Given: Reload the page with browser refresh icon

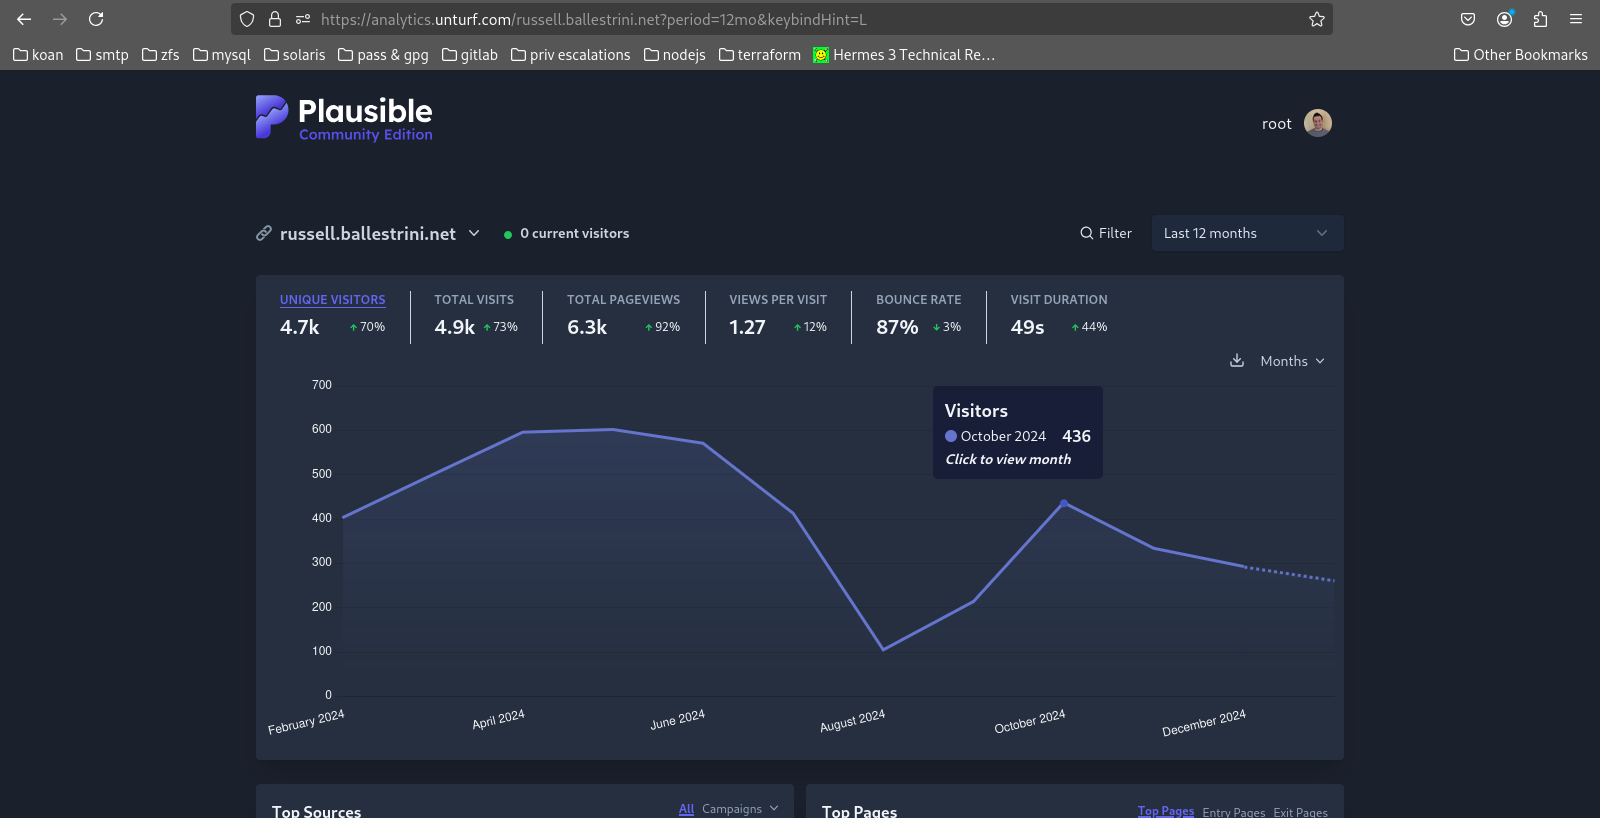Looking at the screenshot, I should tap(96, 19).
